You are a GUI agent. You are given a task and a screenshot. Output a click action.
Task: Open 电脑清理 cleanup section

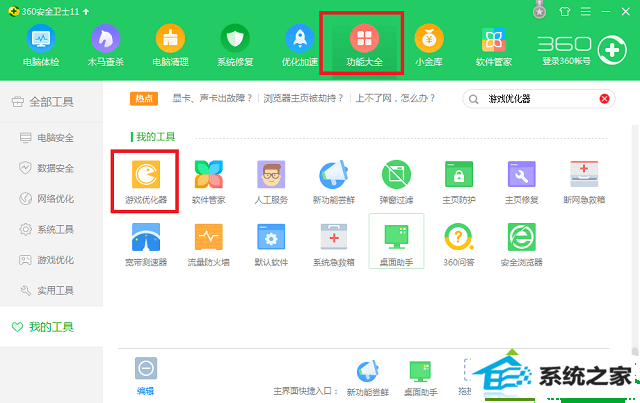point(170,45)
